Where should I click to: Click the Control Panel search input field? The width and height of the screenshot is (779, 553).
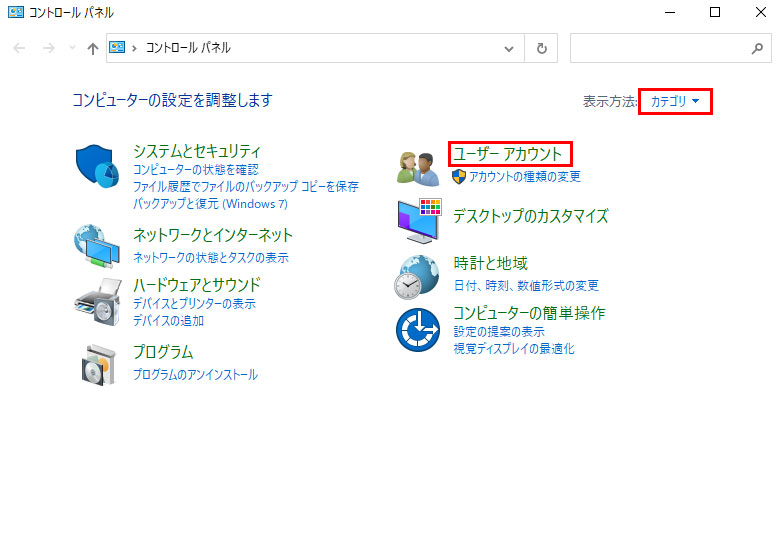point(671,48)
